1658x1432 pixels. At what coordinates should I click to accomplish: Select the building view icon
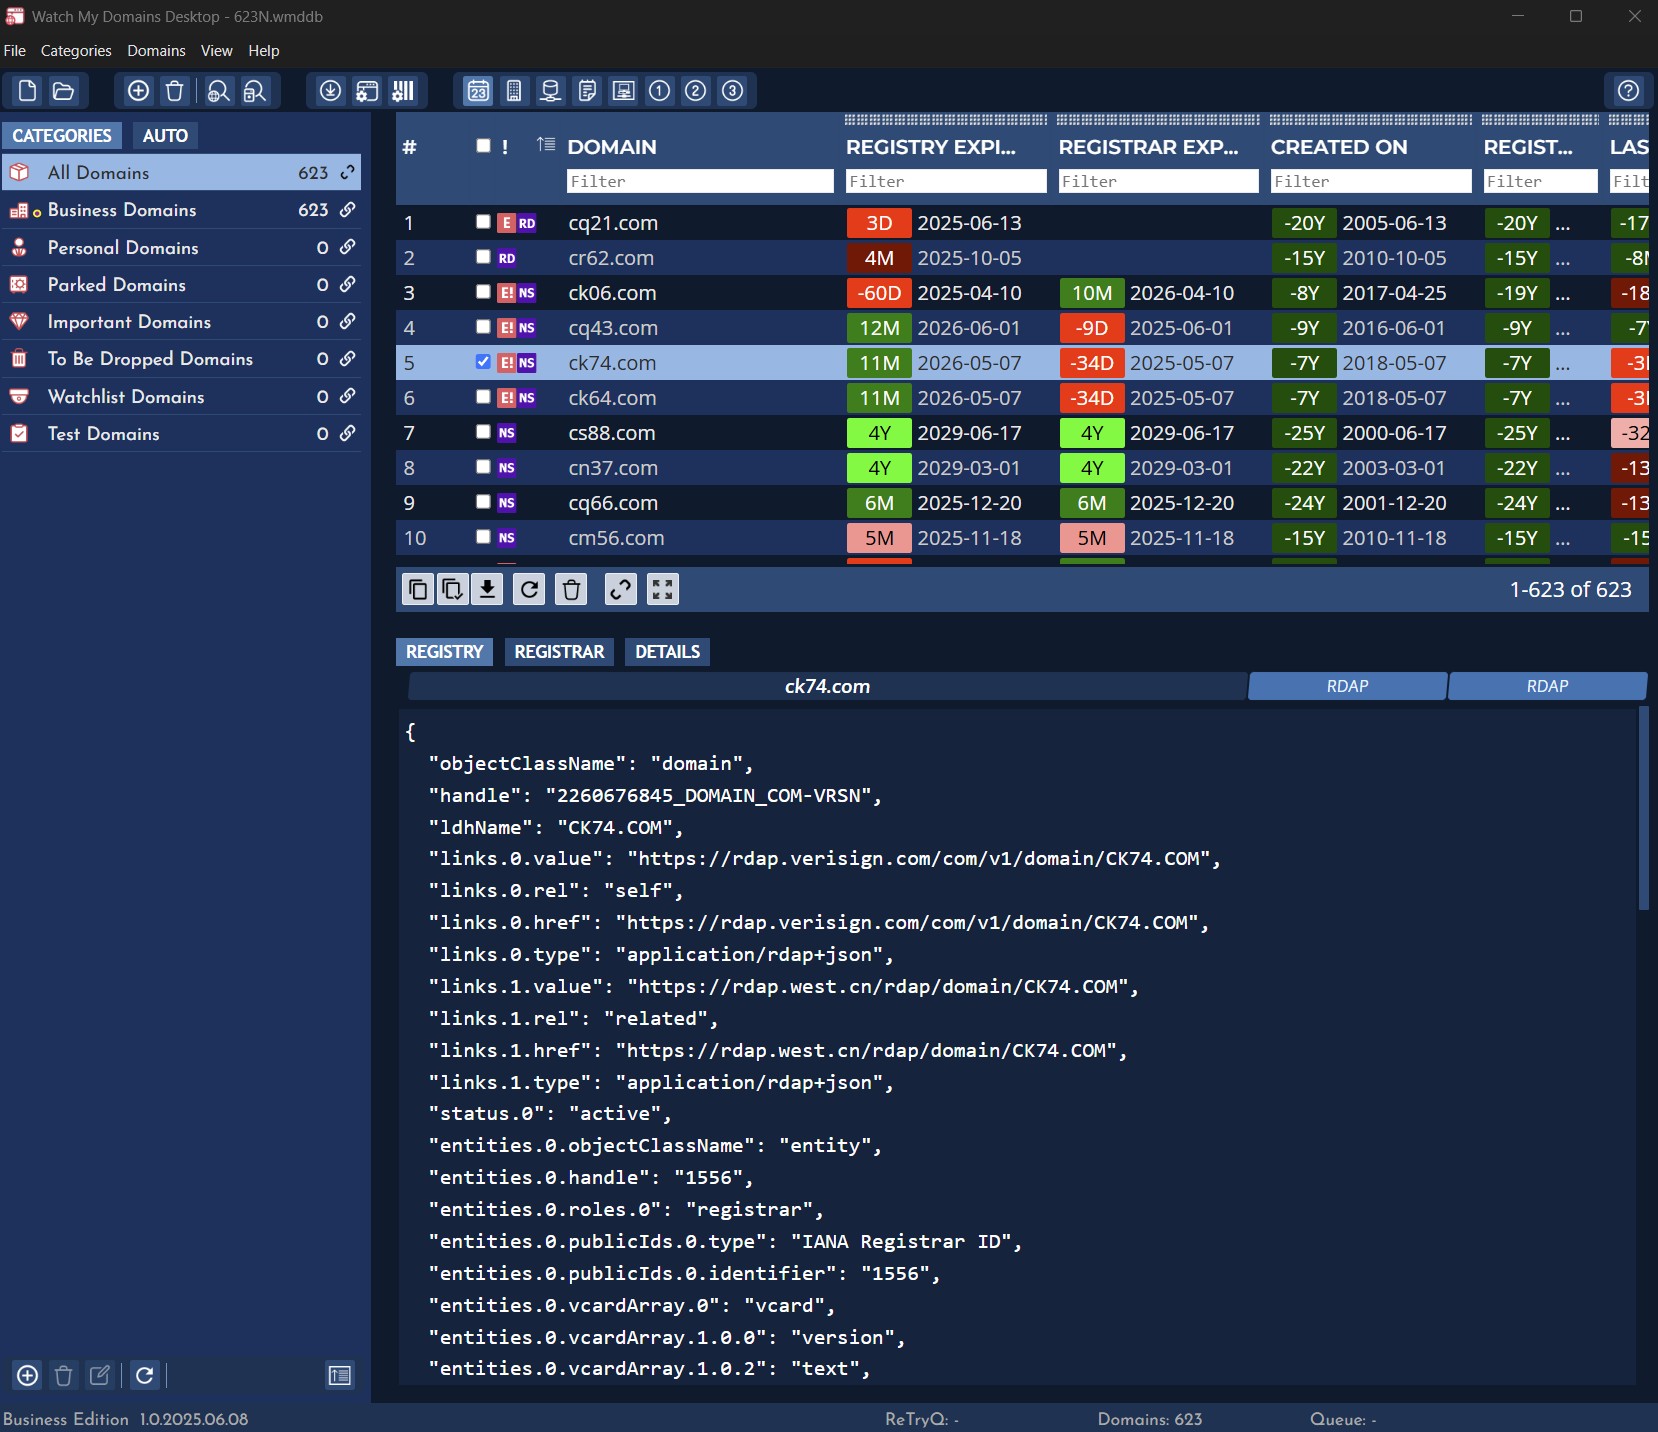[x=514, y=91]
